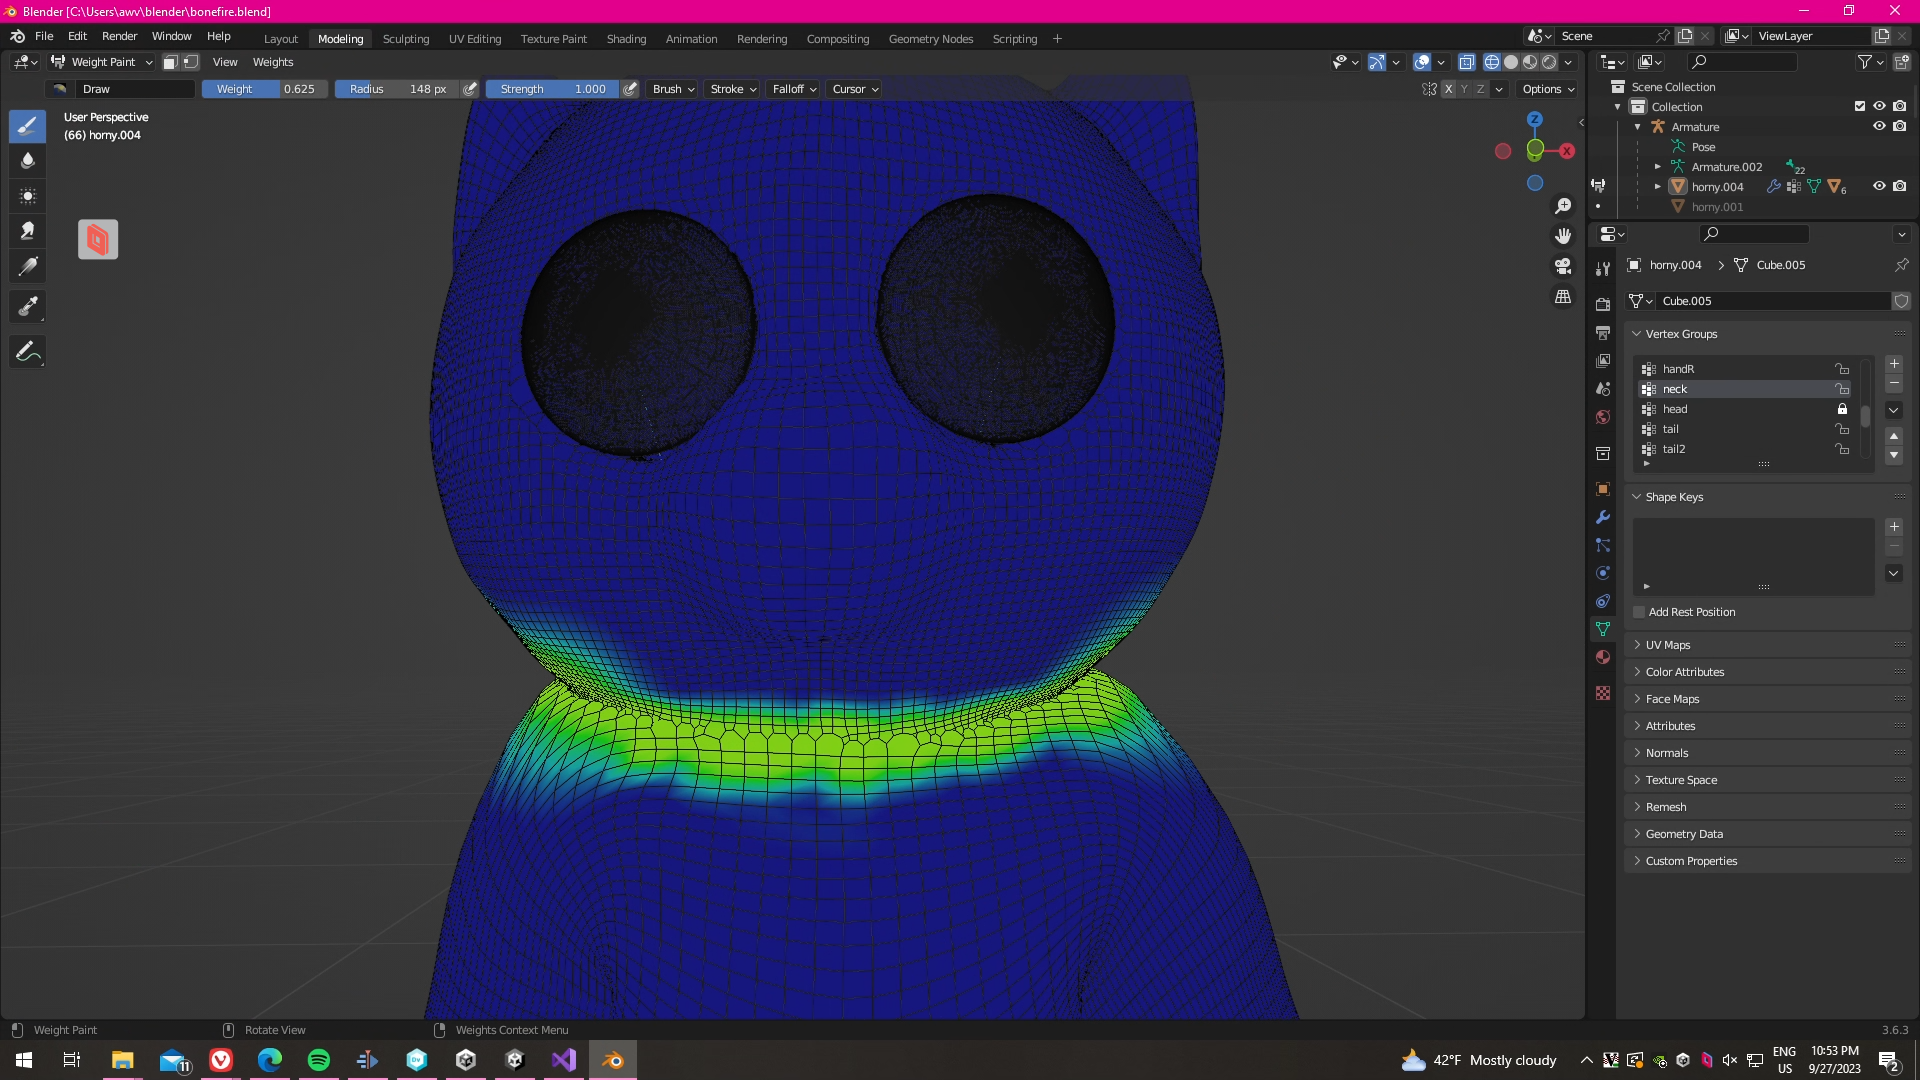Expand the UV Maps panel
Image resolution: width=1920 pixels, height=1080 pixels.
pyautogui.click(x=1668, y=645)
